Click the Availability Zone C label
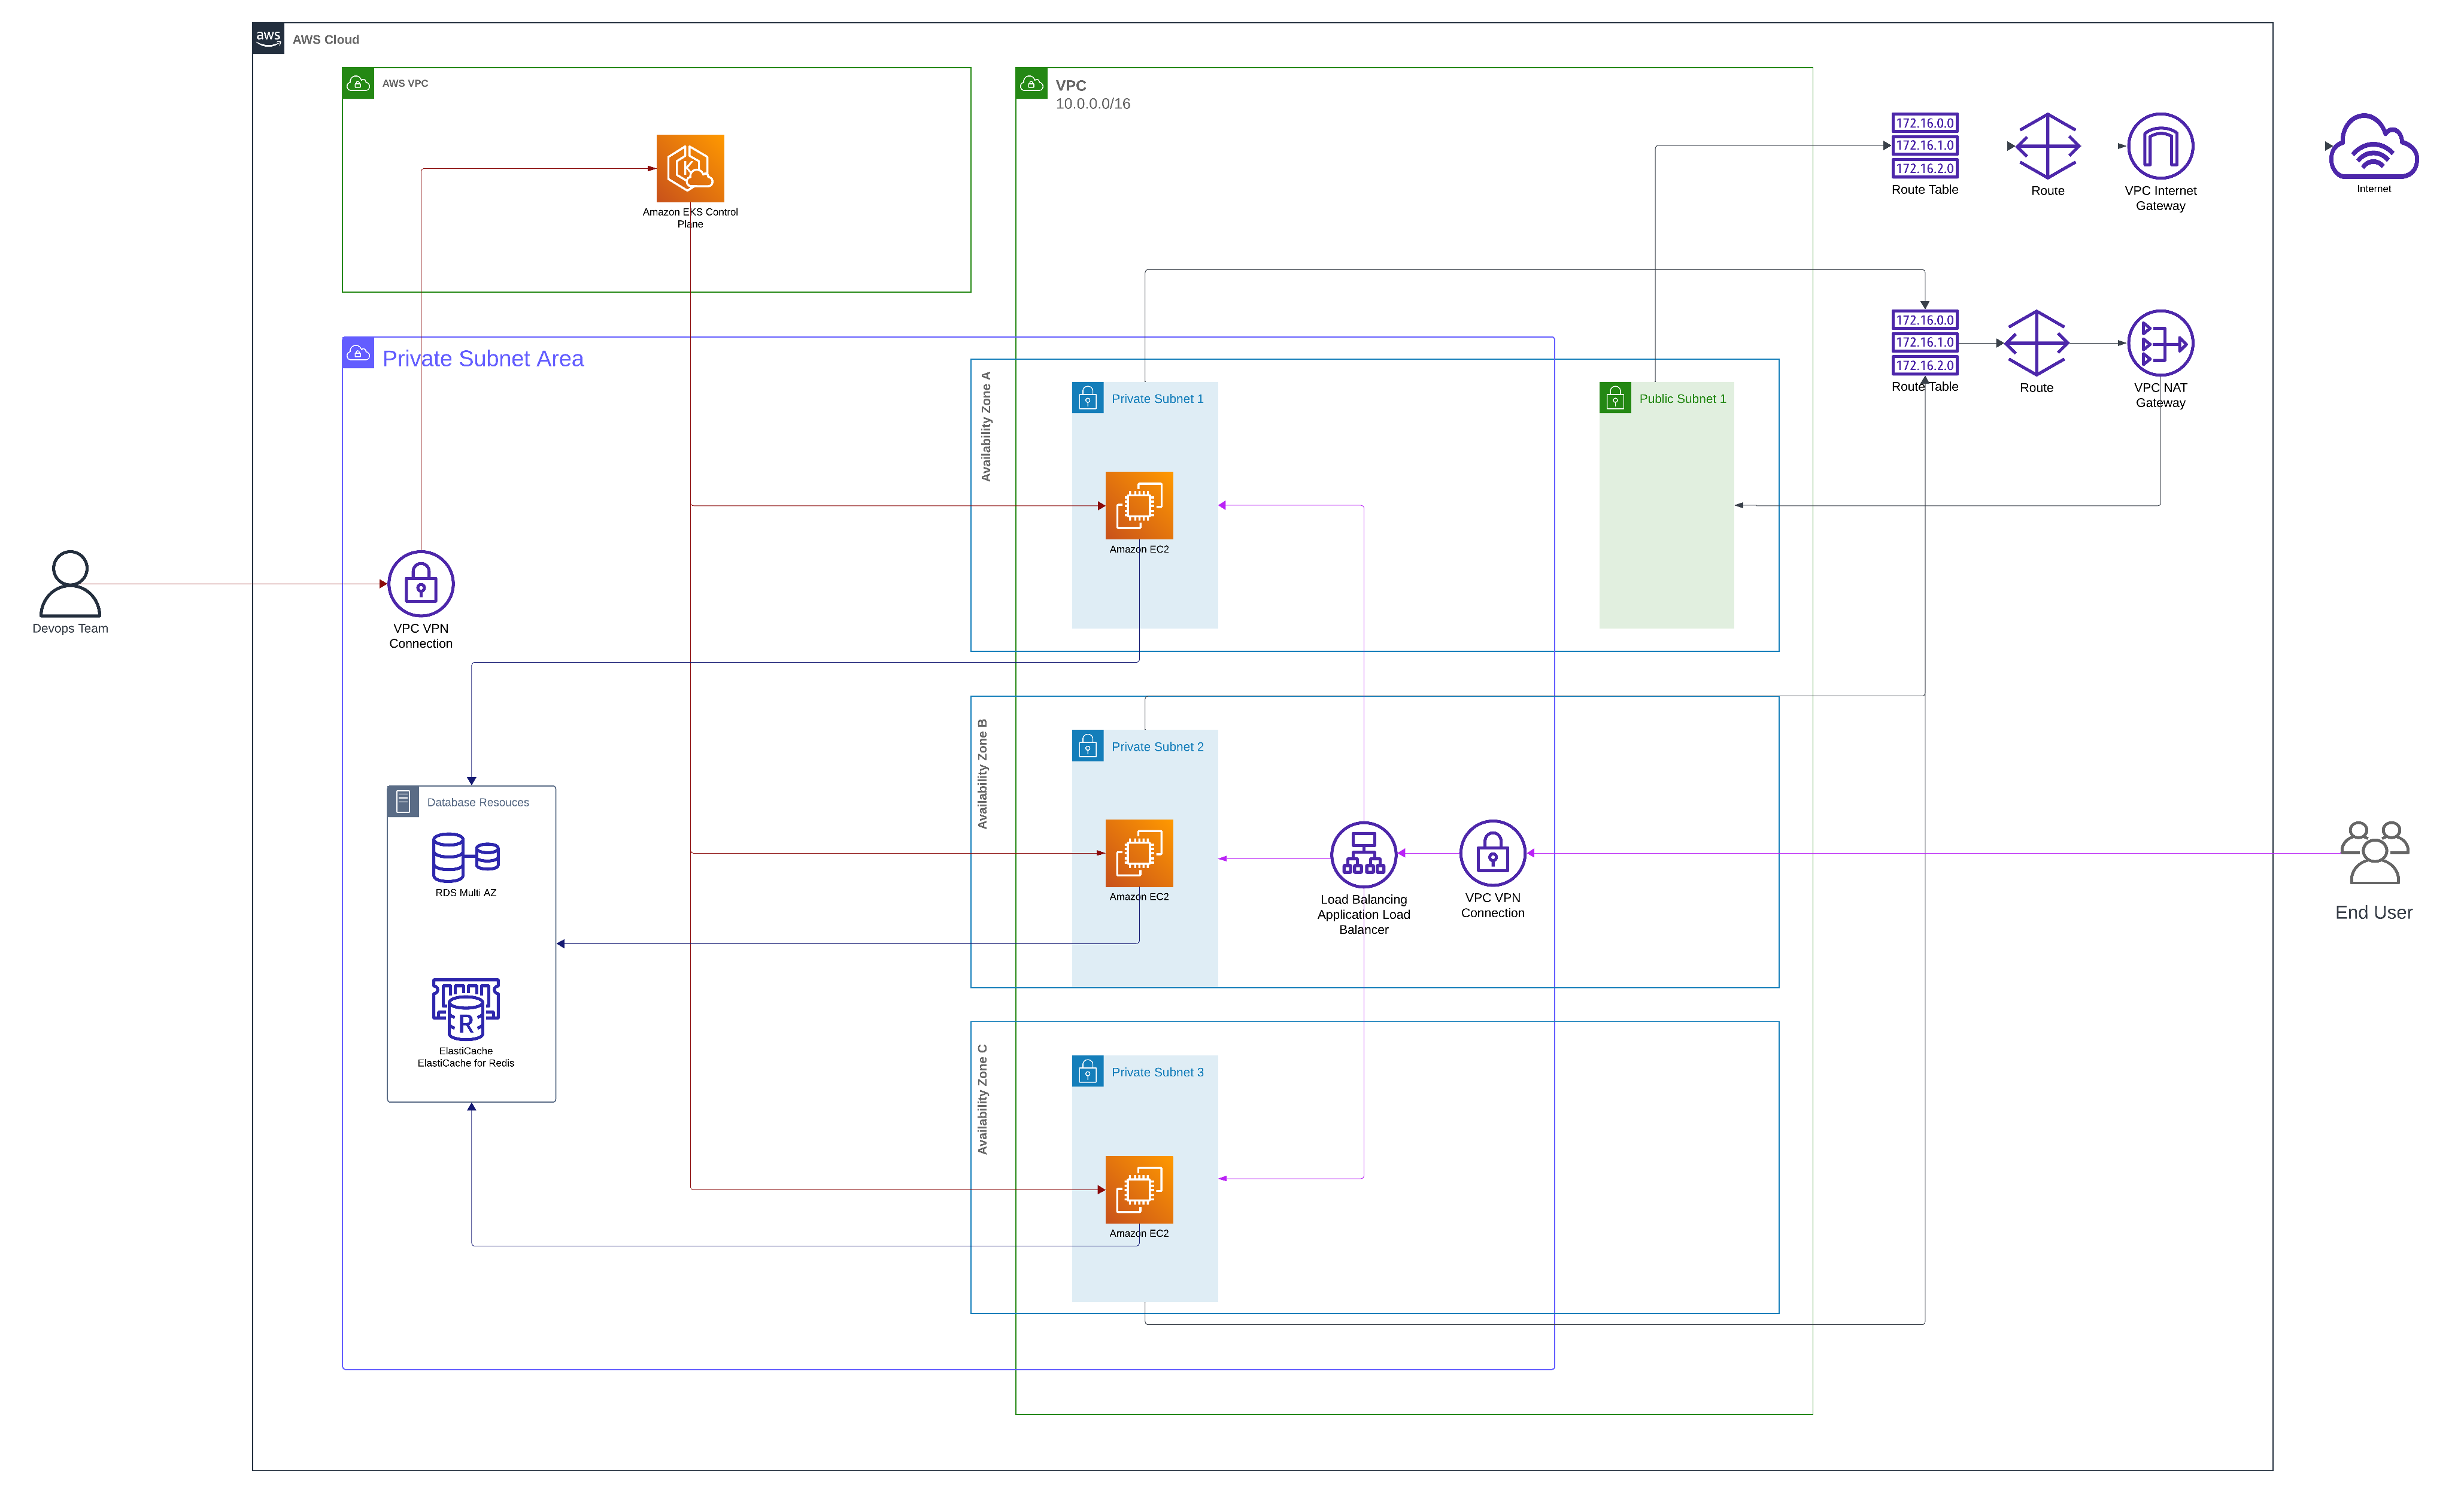2464x1493 pixels. point(982,1099)
